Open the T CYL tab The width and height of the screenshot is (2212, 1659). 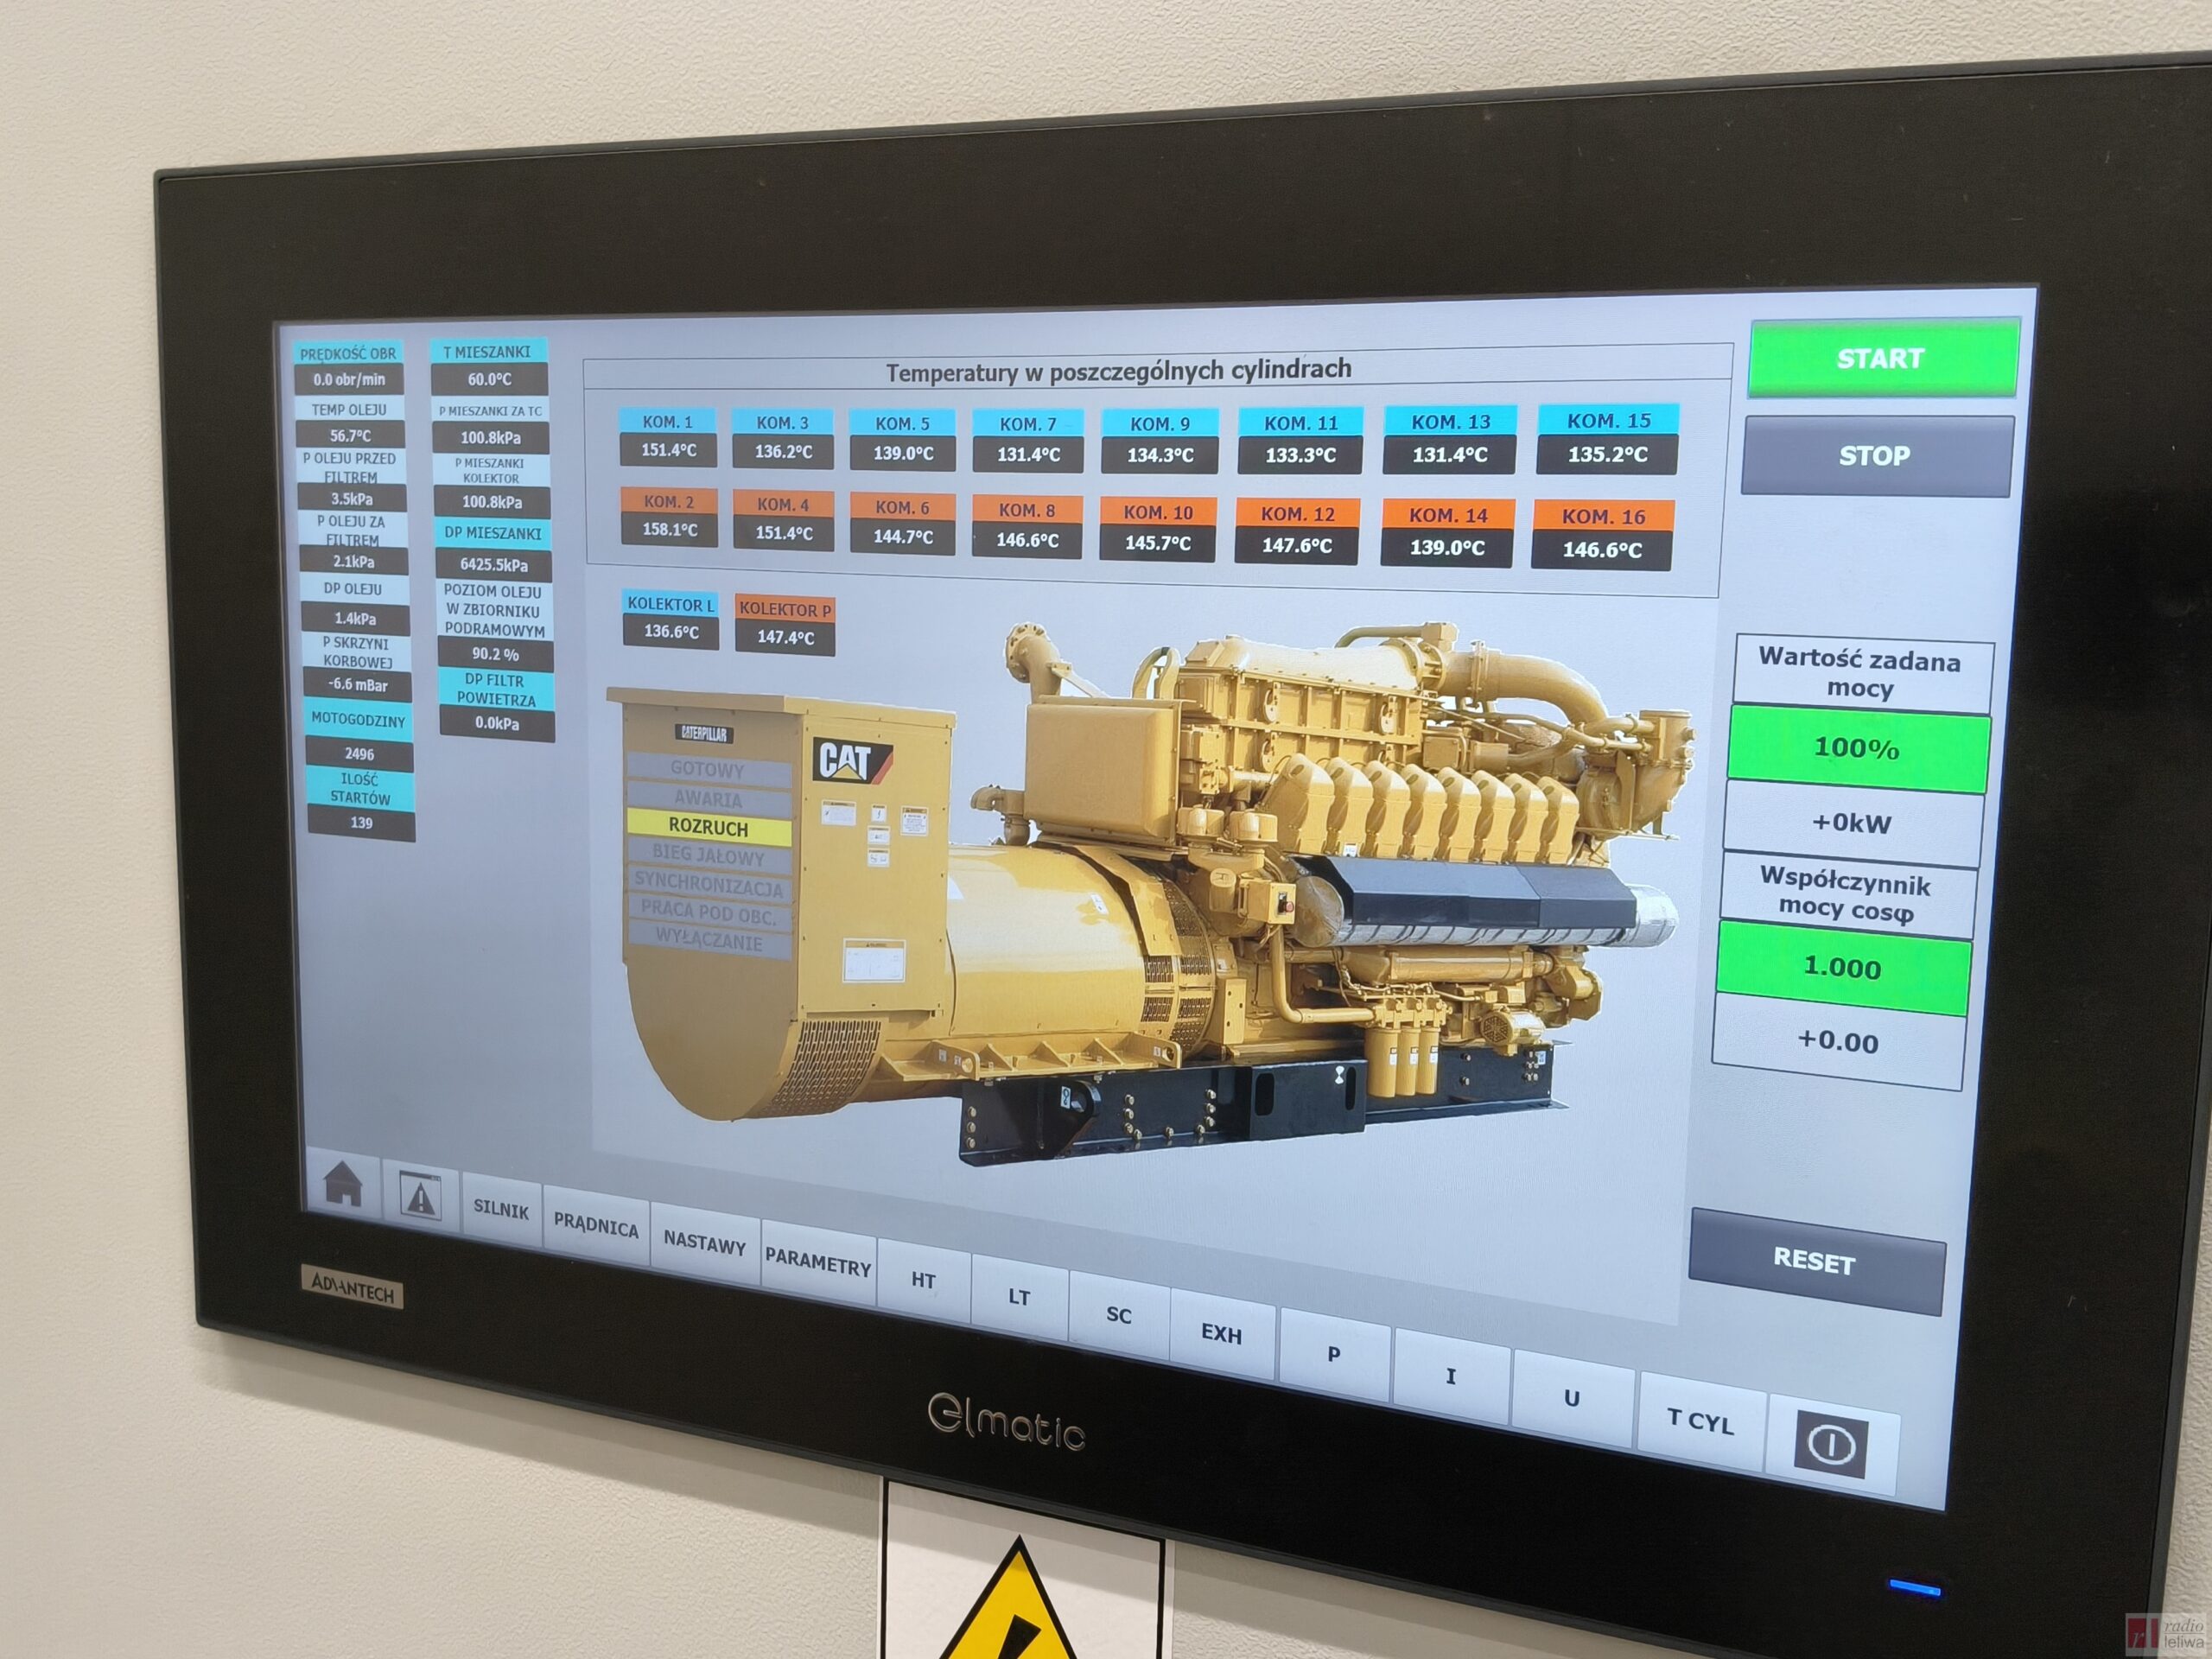point(1699,1422)
